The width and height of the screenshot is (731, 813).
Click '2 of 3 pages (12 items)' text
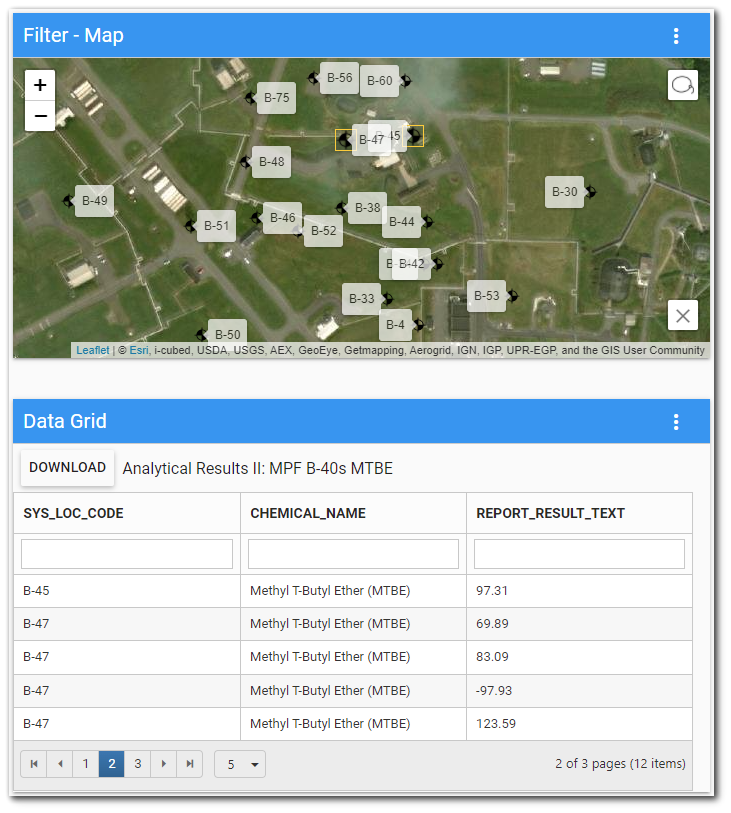pos(621,764)
